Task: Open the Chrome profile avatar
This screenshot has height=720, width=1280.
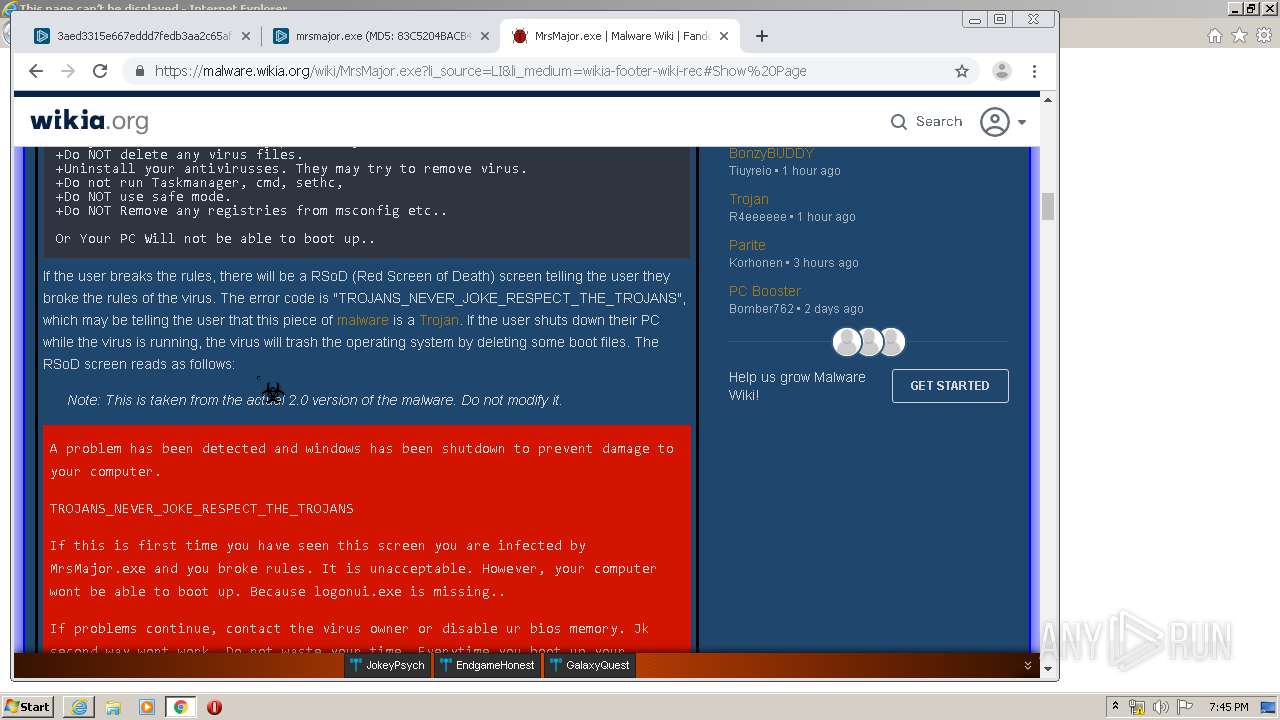Action: pos(1002,71)
